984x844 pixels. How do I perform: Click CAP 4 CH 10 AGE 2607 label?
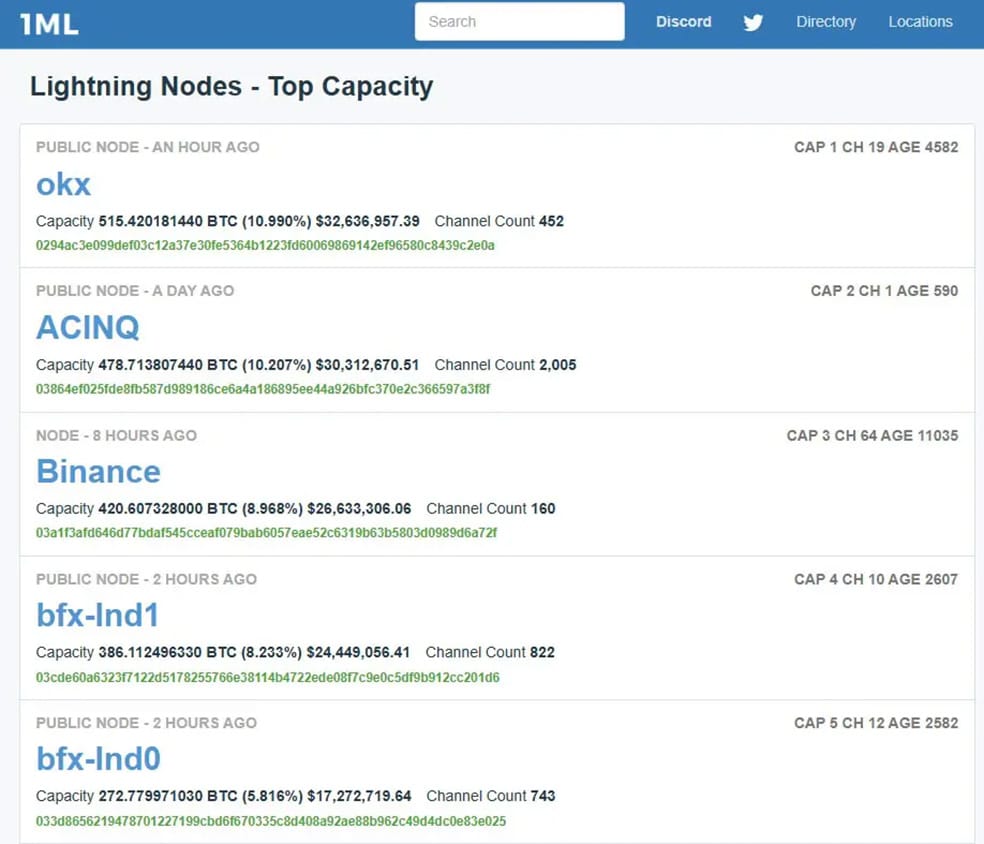coord(876,580)
